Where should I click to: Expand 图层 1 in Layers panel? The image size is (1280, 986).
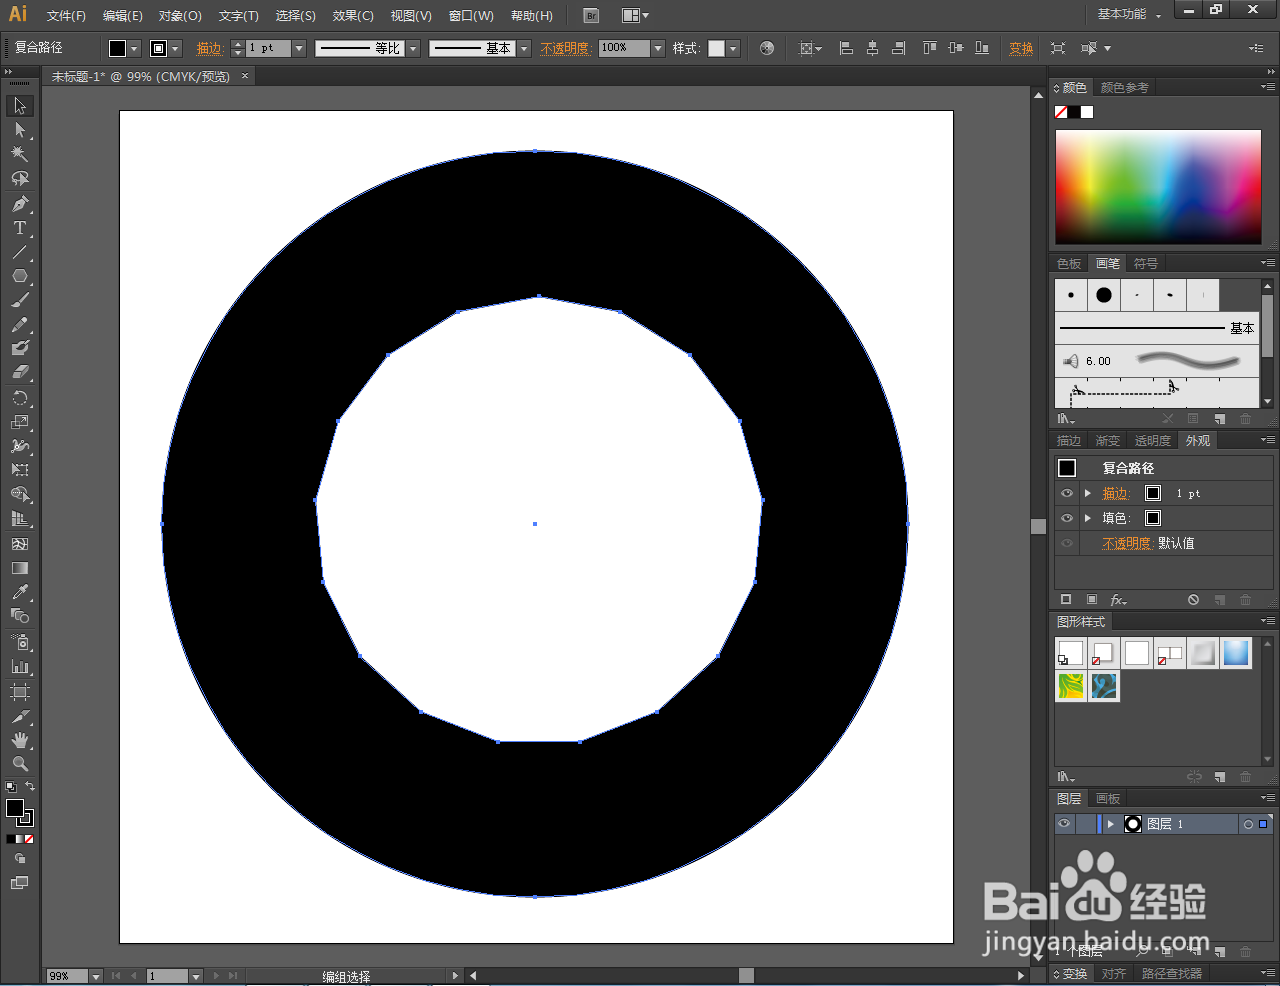click(1111, 824)
